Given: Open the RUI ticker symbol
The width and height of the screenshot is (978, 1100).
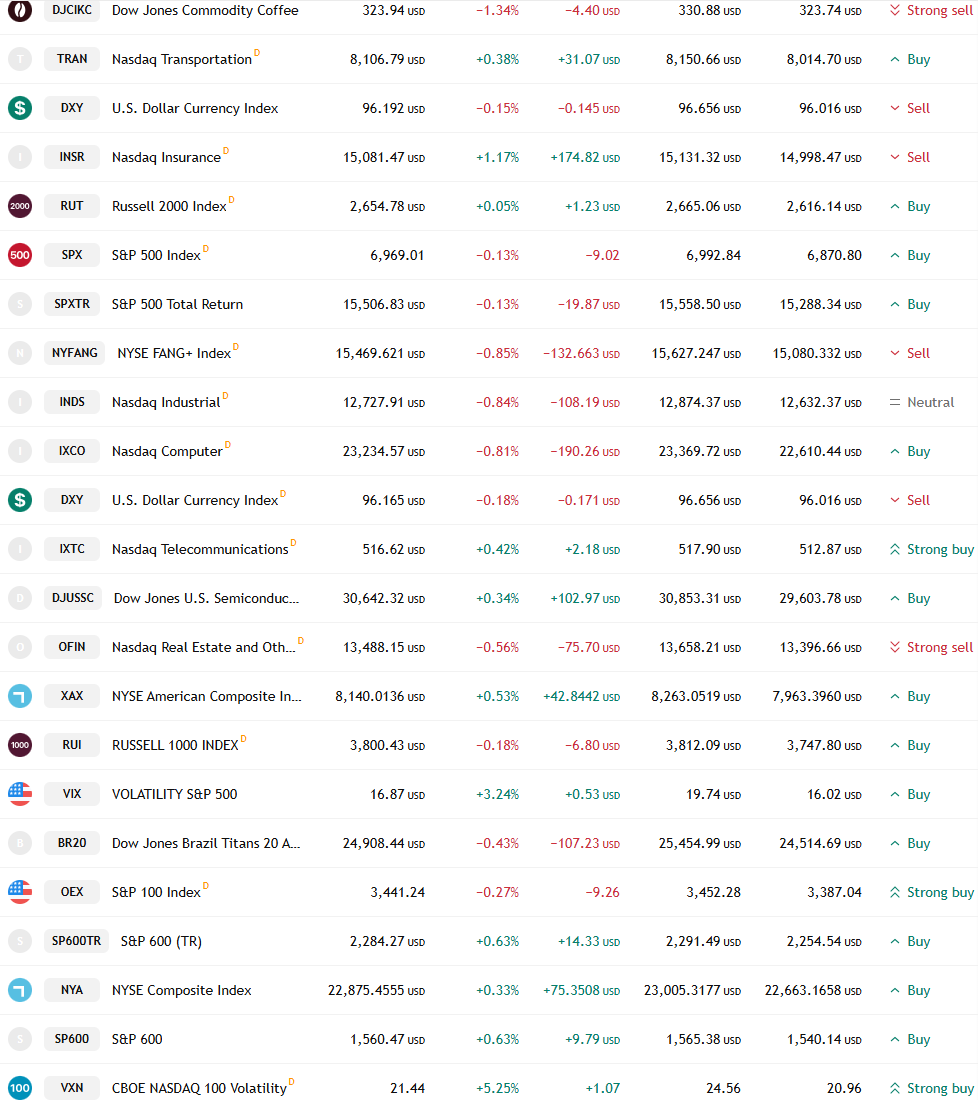Looking at the screenshot, I should tap(72, 745).
